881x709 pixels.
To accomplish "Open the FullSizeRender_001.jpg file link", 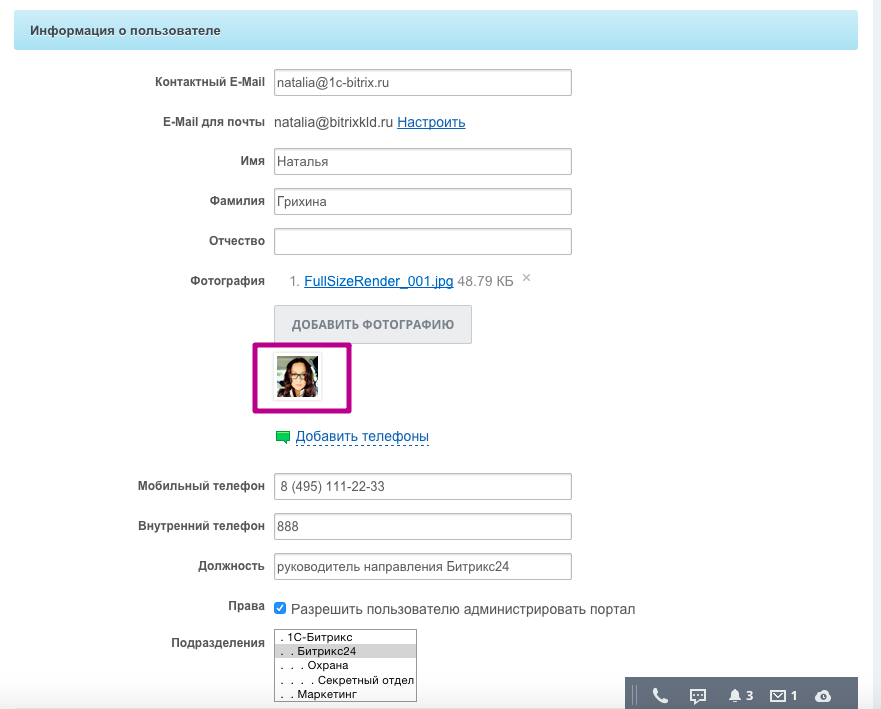I will pos(379,281).
